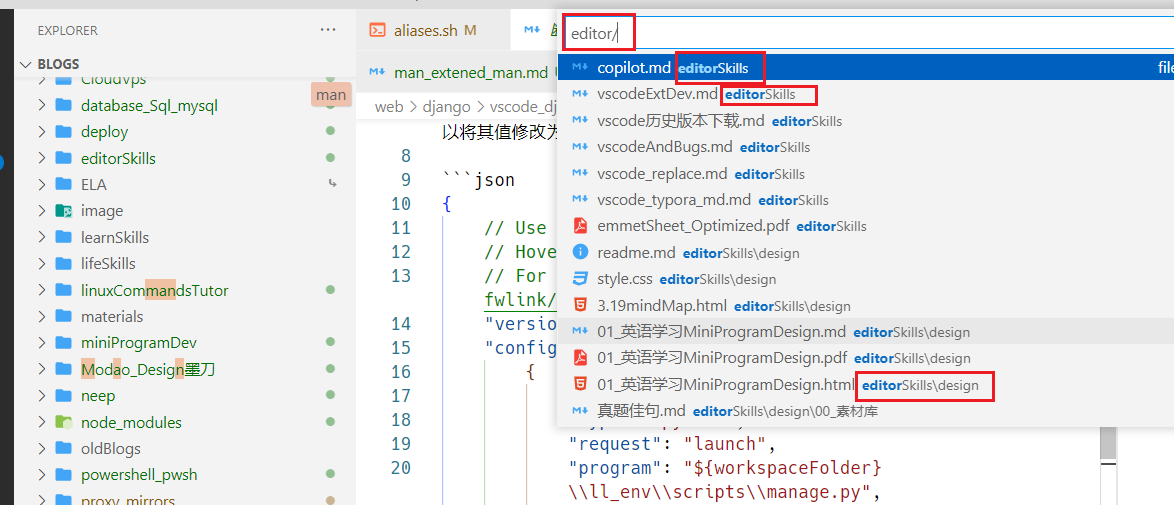Click the CSS icon beside style.css
This screenshot has width=1174, height=505.
[x=580, y=279]
